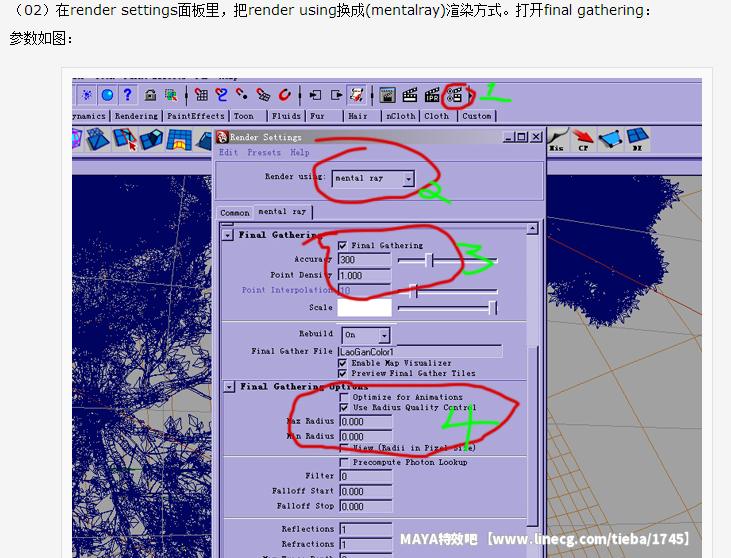Click the Max Radius value field
Screen dimensions: 731x558
(x=366, y=422)
